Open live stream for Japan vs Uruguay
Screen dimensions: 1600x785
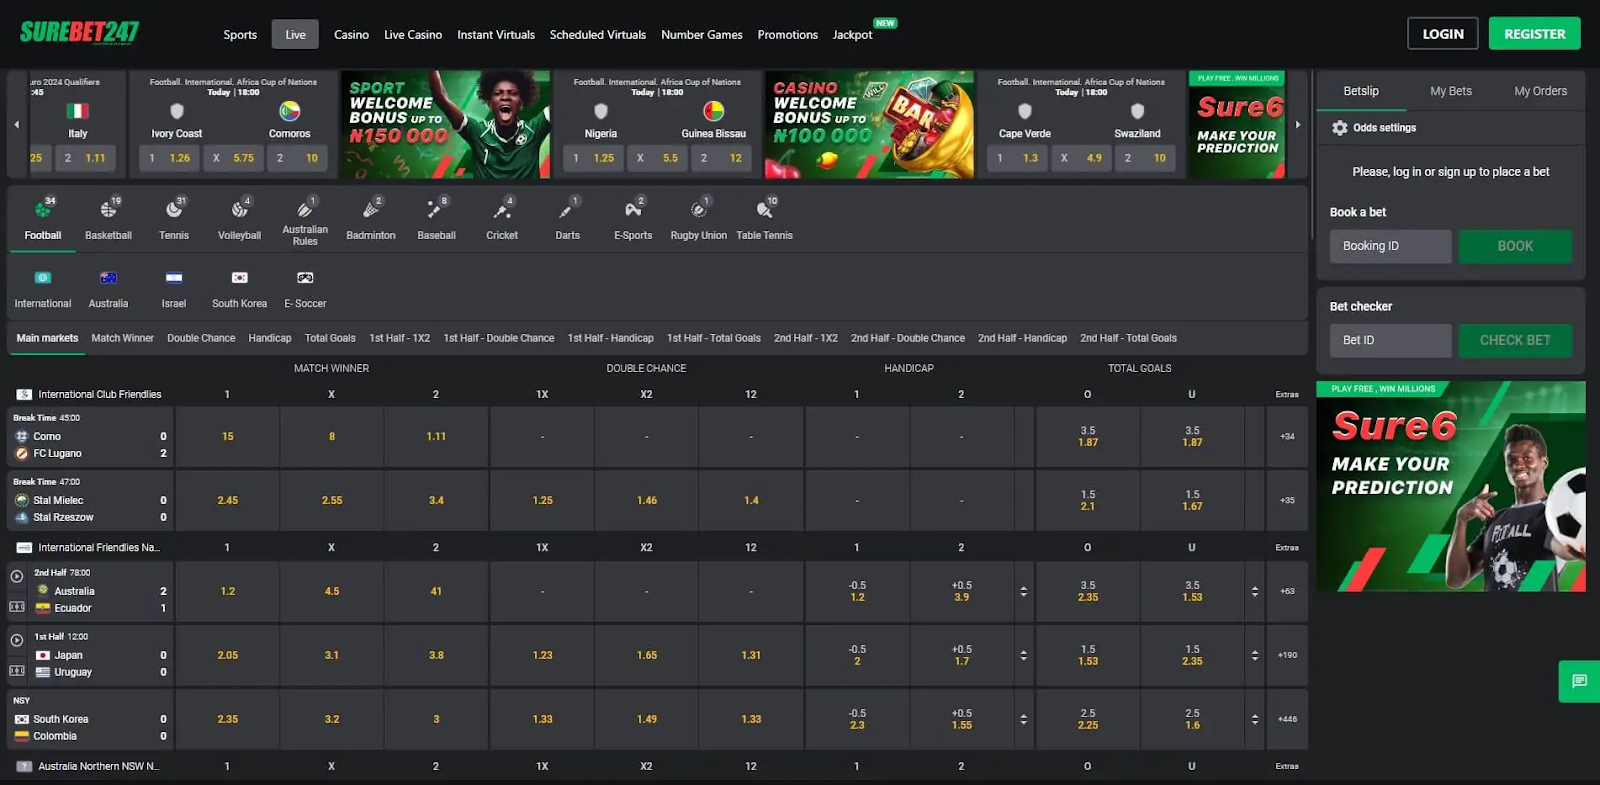pyautogui.click(x=17, y=640)
